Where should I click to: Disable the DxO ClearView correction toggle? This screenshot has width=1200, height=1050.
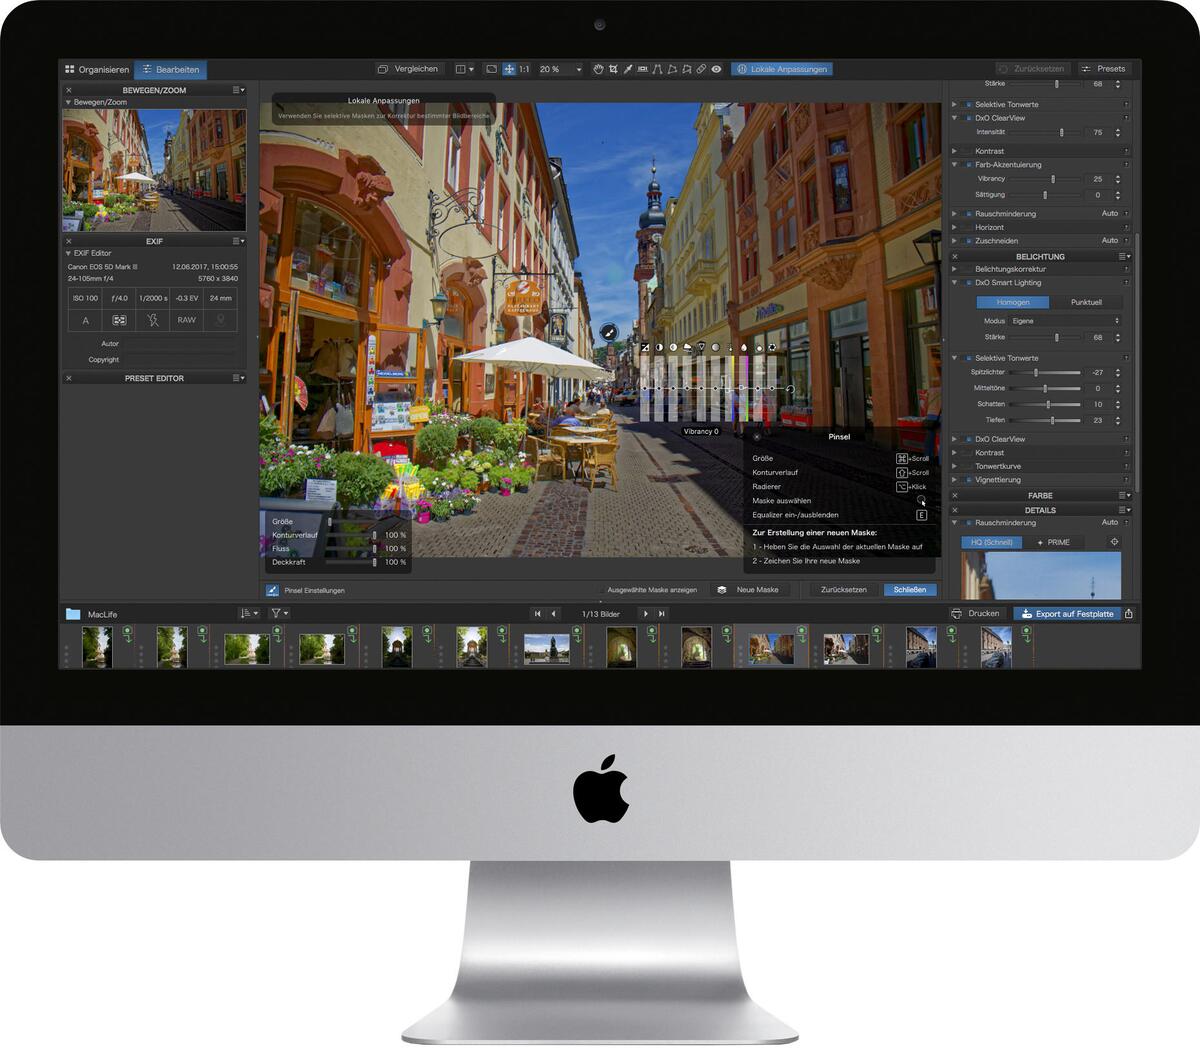(x=968, y=117)
